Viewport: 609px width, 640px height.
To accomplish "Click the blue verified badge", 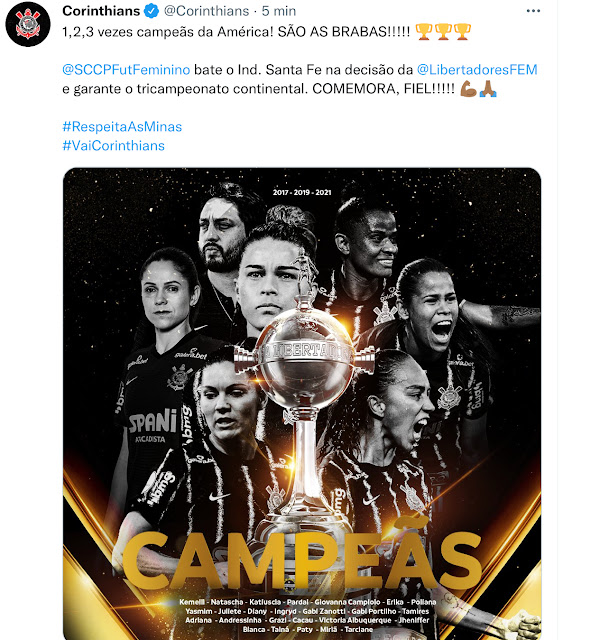I will point(151,11).
